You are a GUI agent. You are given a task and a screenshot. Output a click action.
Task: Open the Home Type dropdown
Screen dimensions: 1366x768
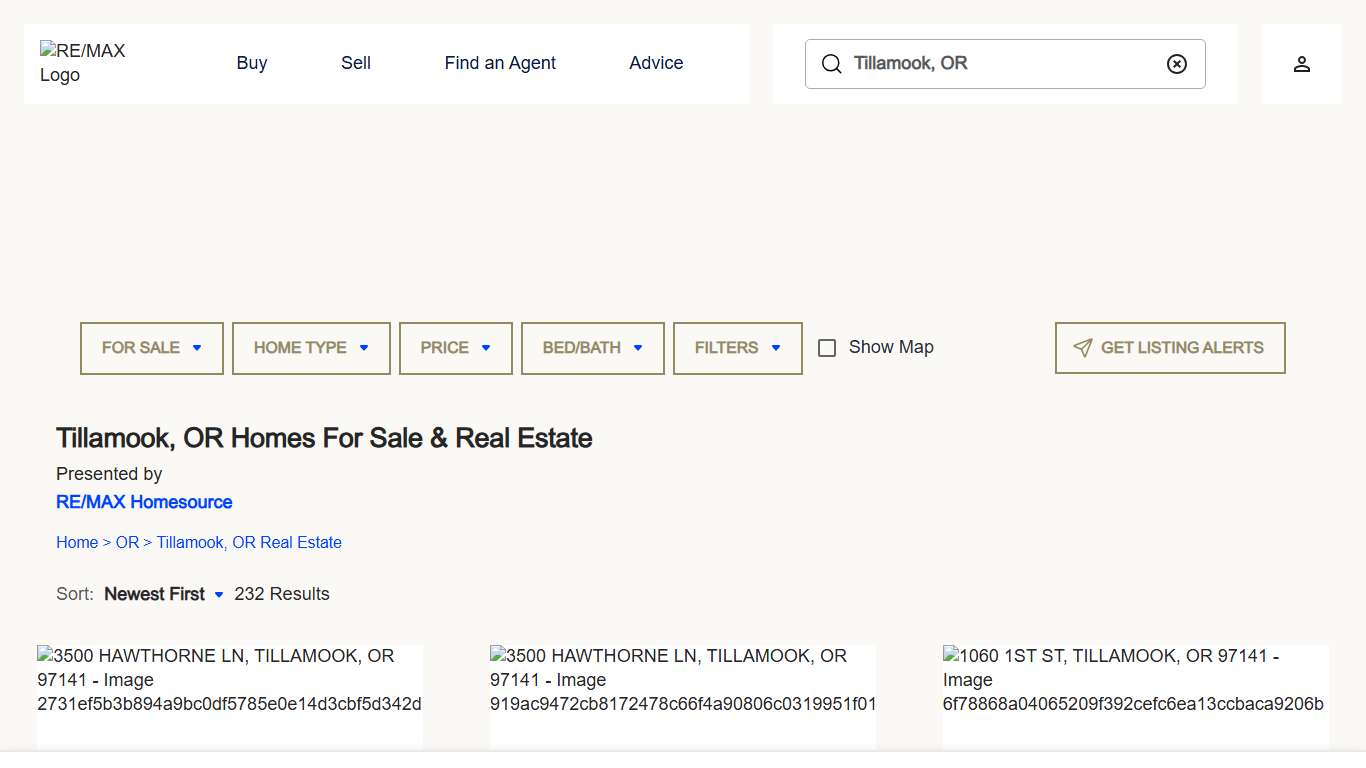coord(311,348)
